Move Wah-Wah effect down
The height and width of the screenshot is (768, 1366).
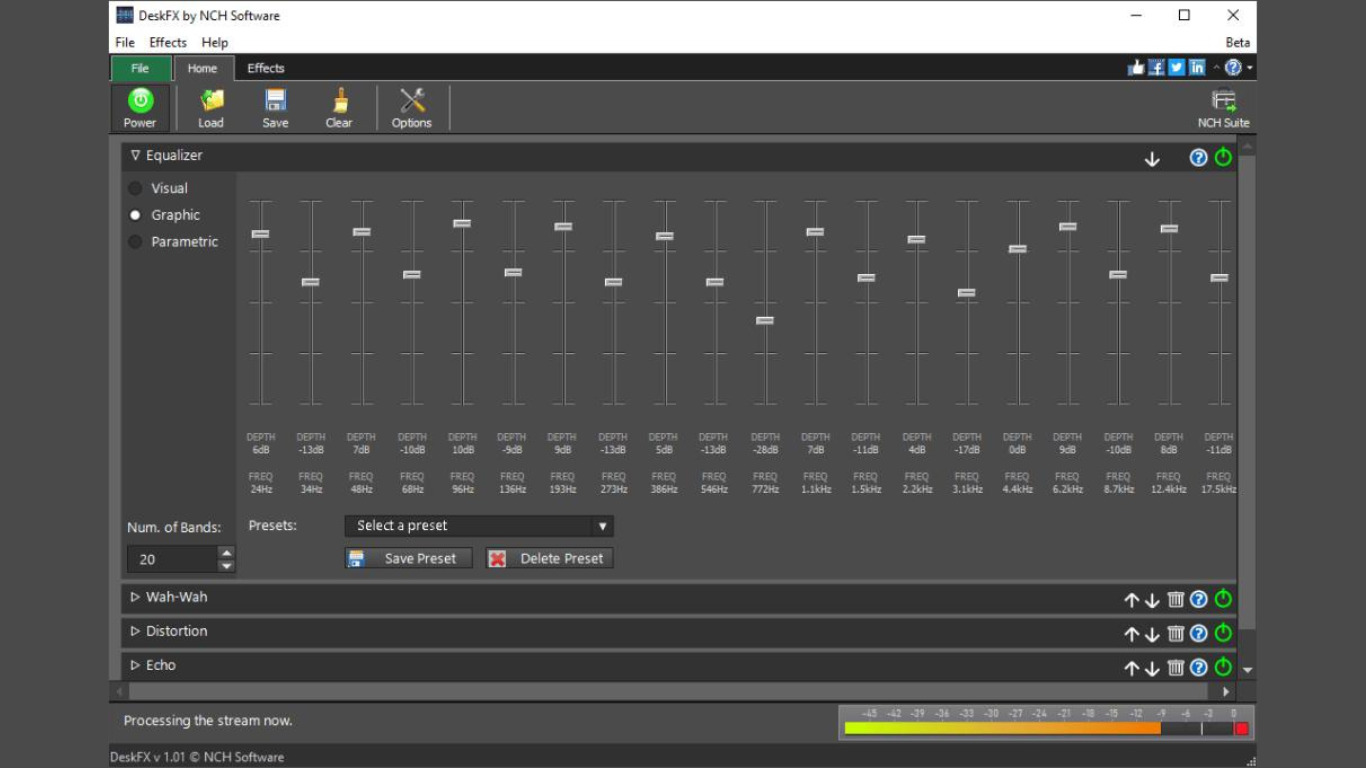pyautogui.click(x=1152, y=600)
